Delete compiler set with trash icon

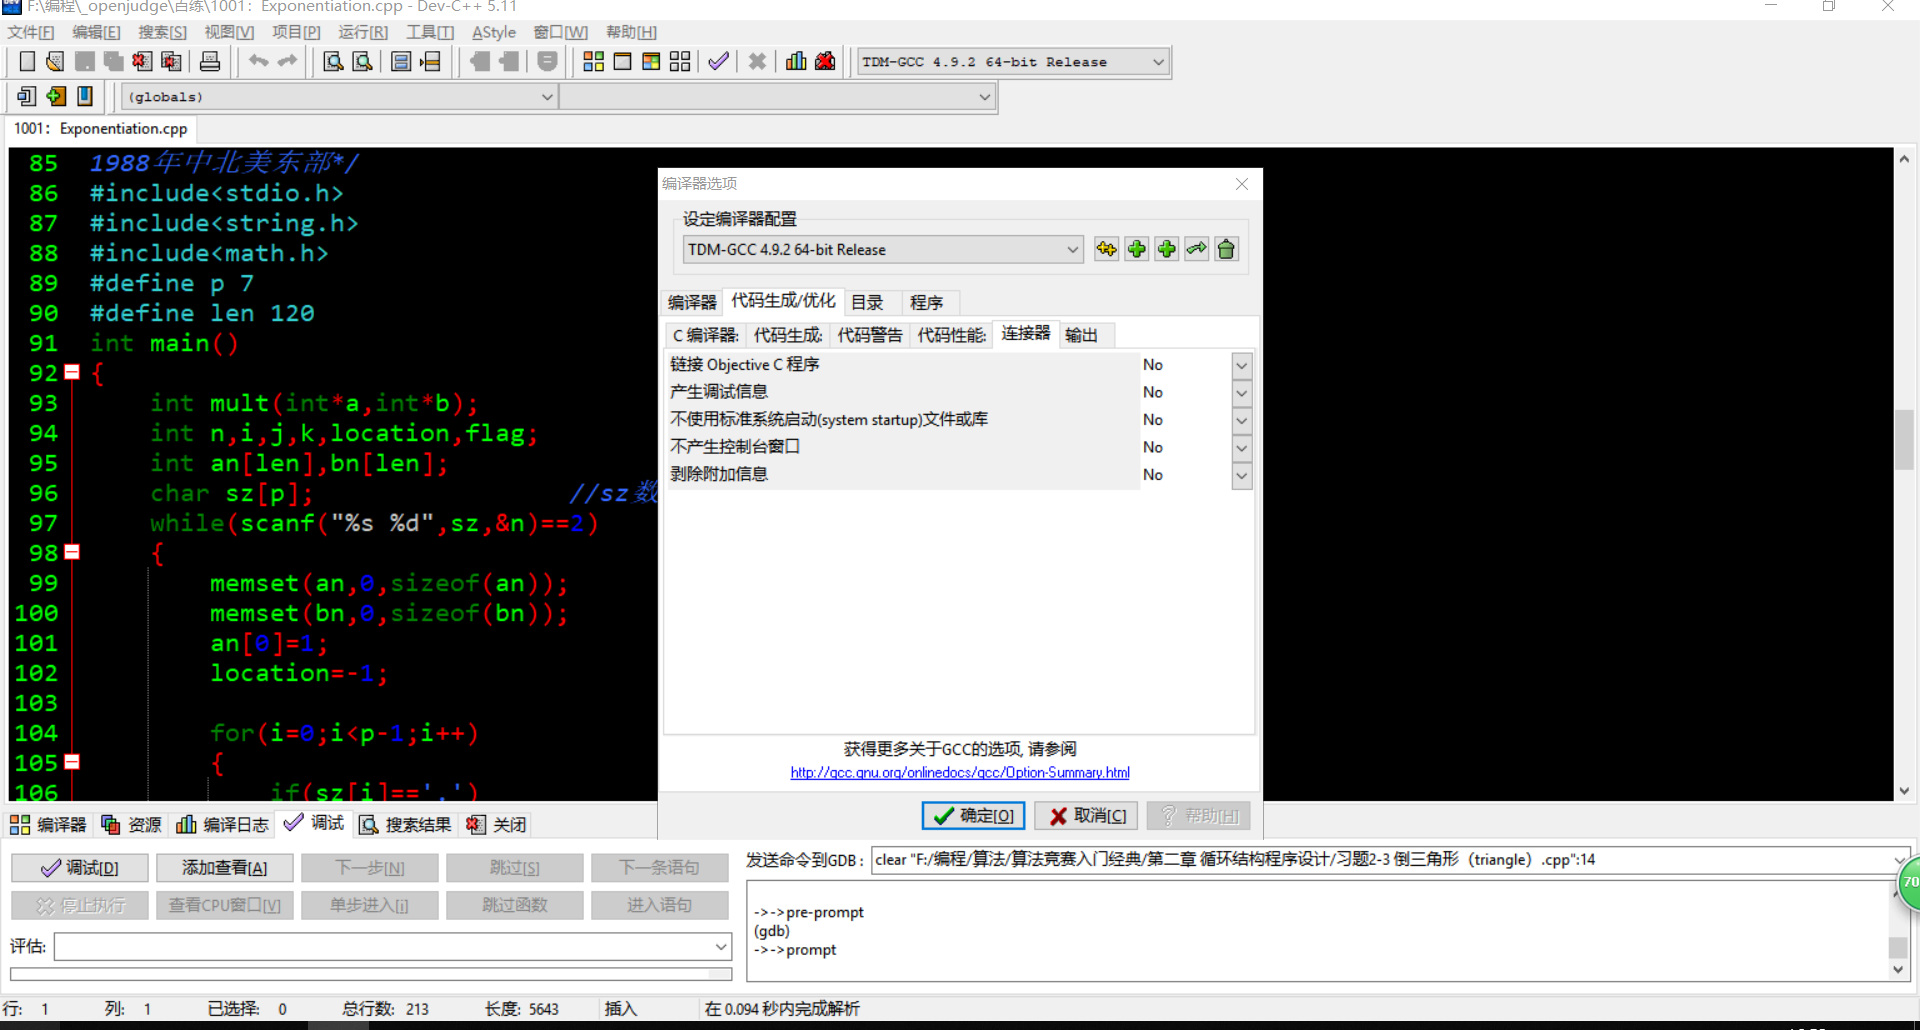point(1226,249)
